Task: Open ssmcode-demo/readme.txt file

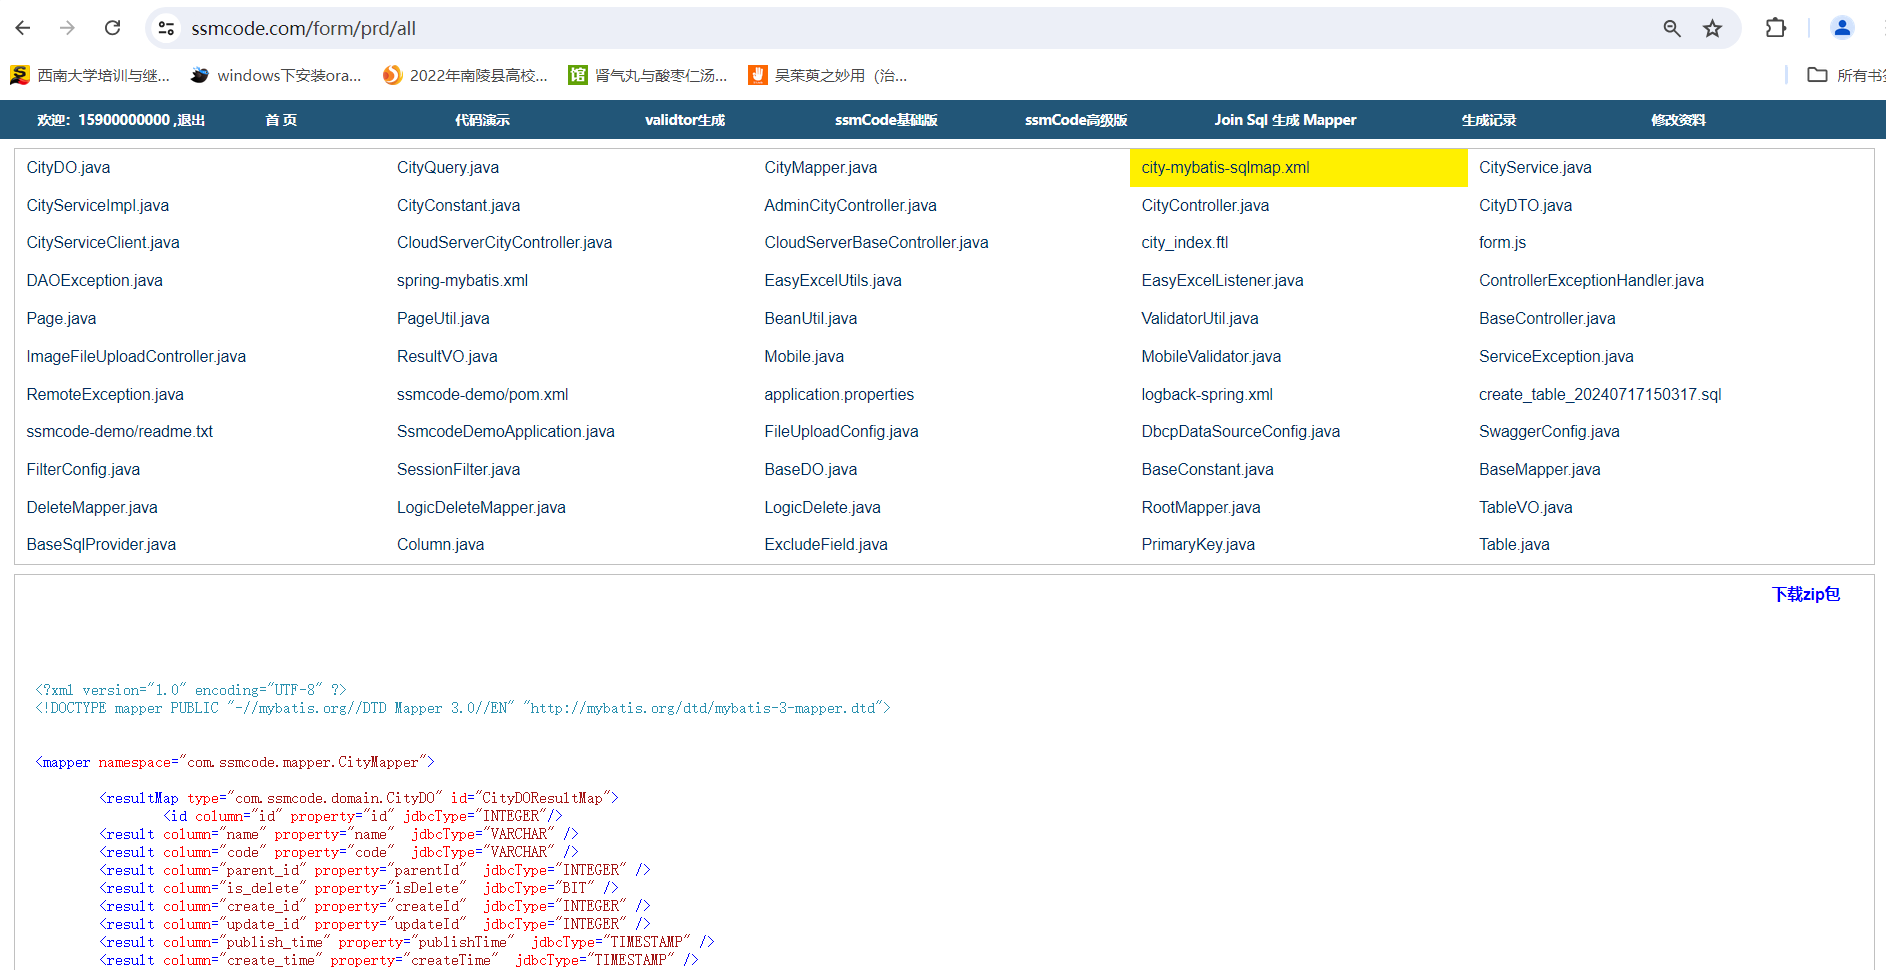Action: coord(119,432)
